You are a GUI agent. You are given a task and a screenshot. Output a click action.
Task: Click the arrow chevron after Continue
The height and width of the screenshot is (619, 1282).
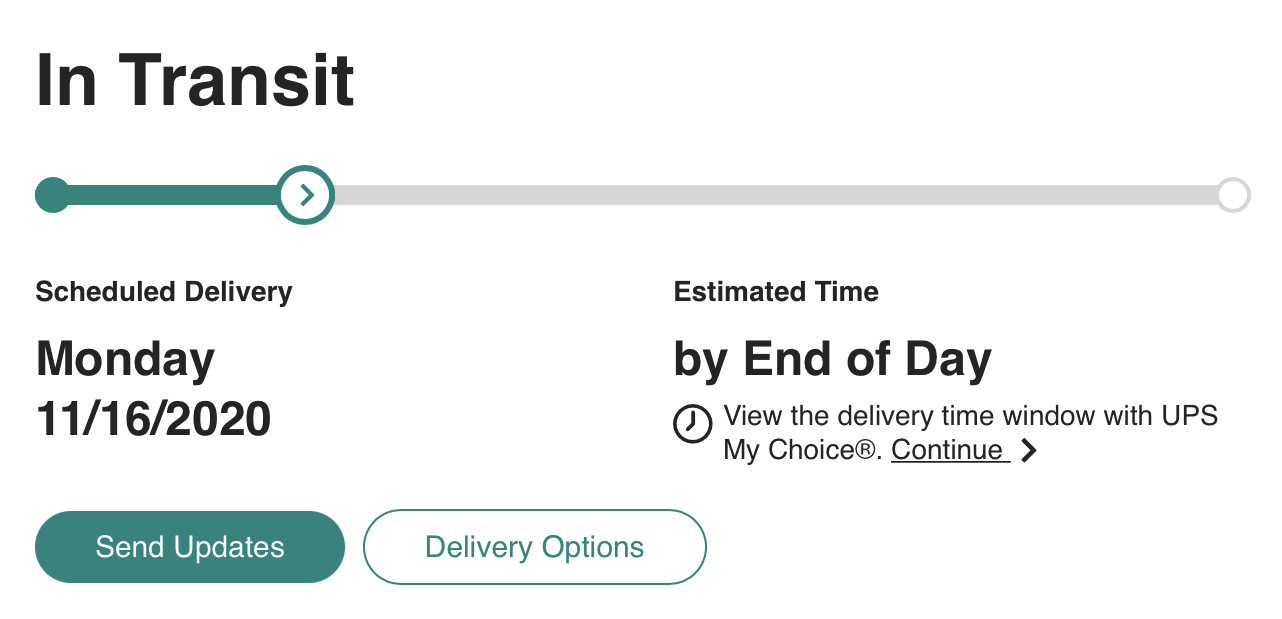(1029, 450)
